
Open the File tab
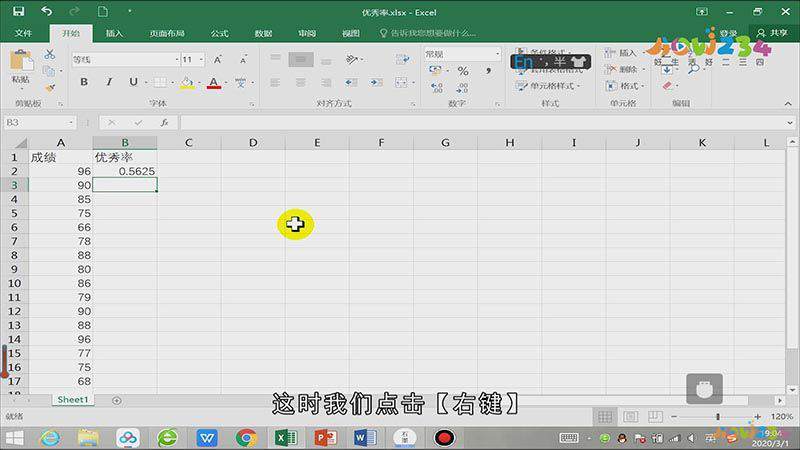(23, 33)
